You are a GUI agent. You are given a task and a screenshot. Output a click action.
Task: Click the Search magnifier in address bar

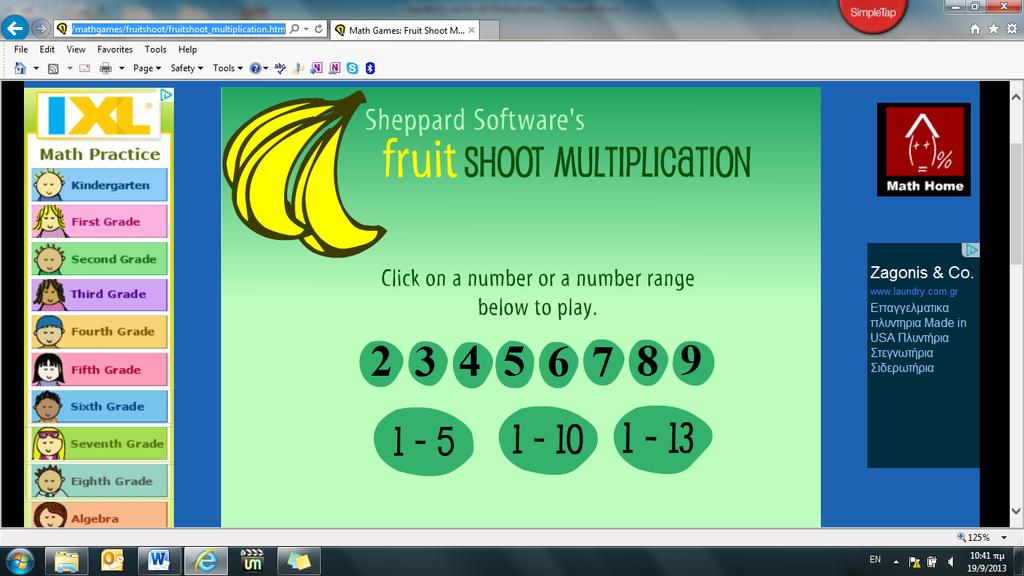coord(295,29)
